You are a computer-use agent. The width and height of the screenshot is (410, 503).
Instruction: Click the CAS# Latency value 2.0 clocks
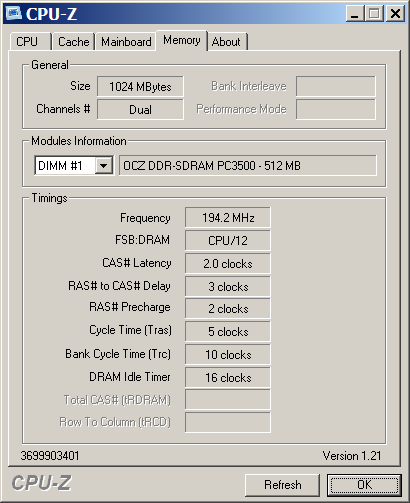228,264
